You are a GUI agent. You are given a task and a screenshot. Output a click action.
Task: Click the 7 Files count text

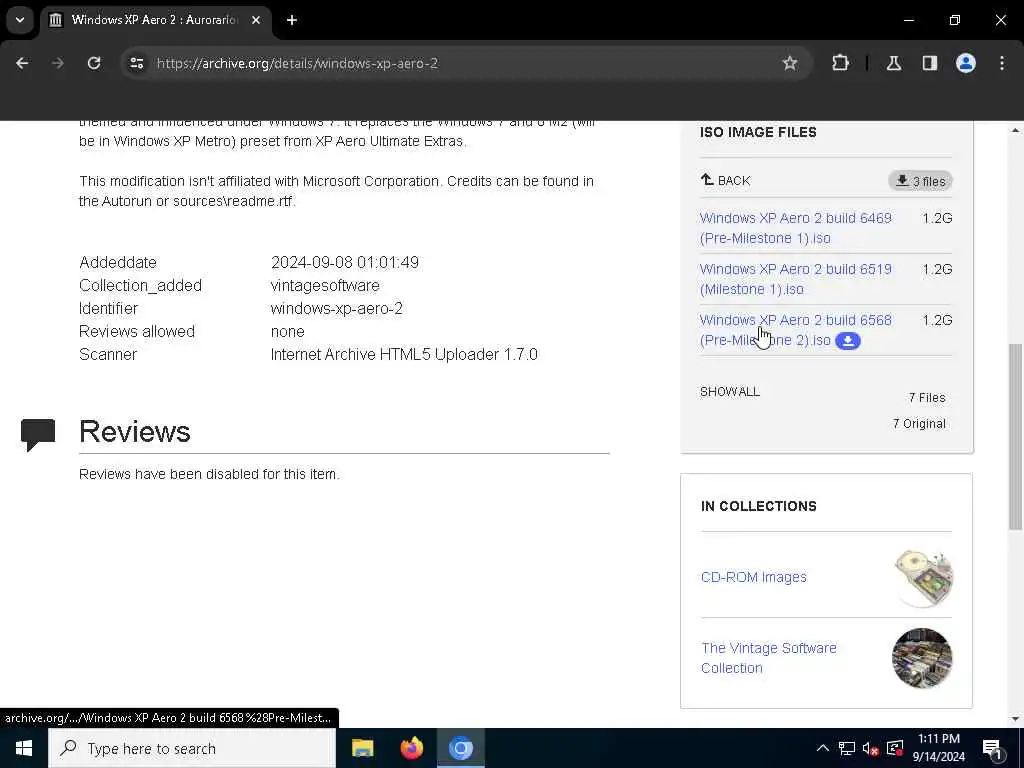coord(927,398)
